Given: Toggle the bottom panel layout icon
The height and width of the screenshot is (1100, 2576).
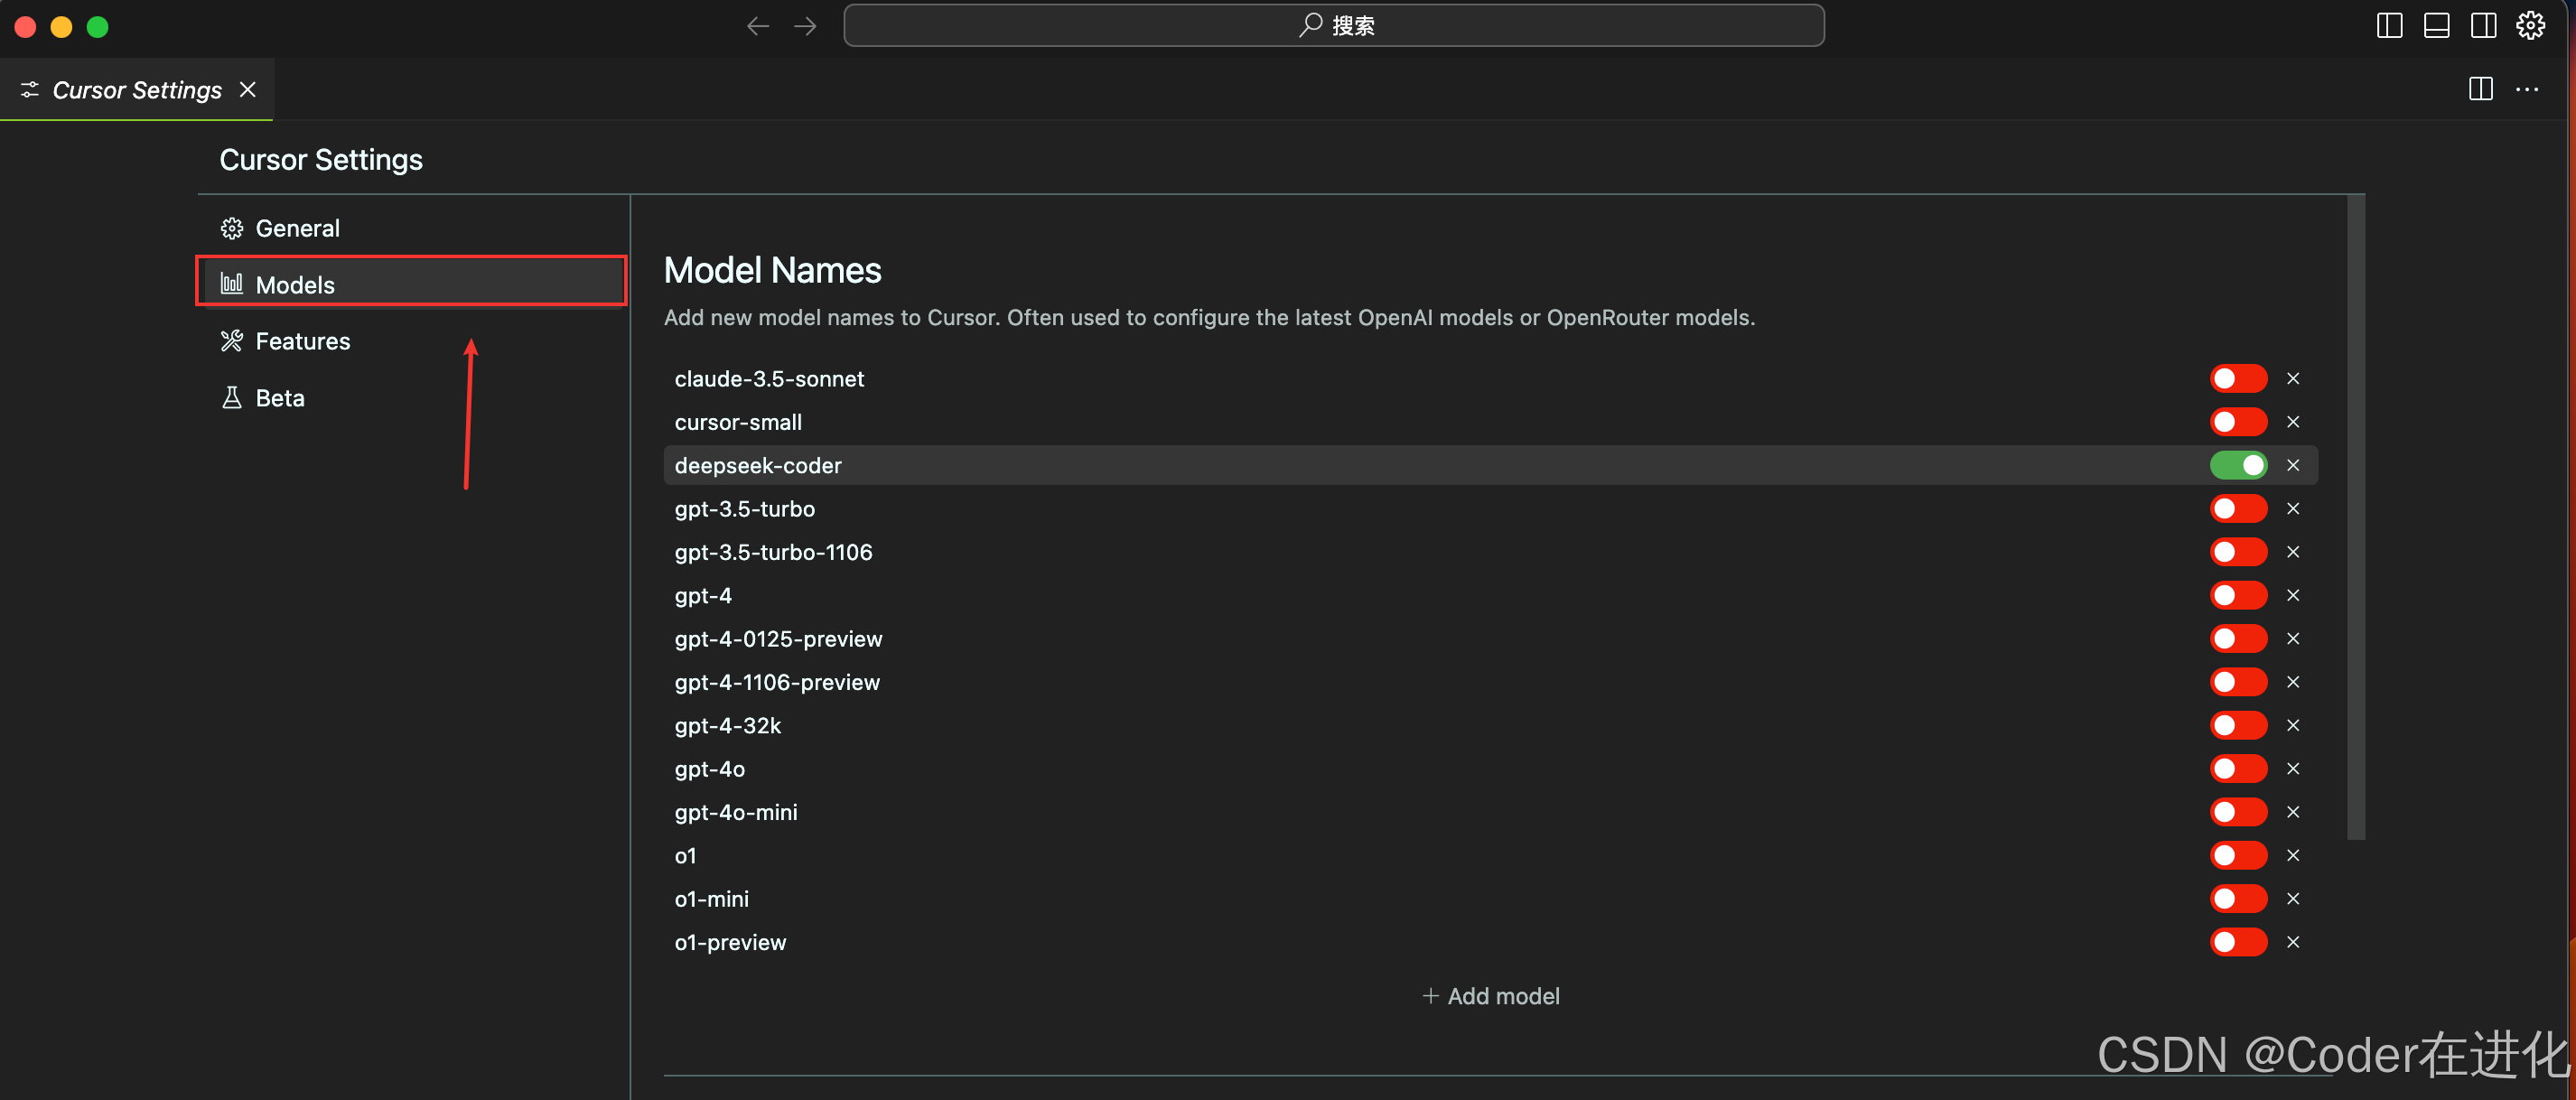Looking at the screenshot, I should pyautogui.click(x=2436, y=26).
